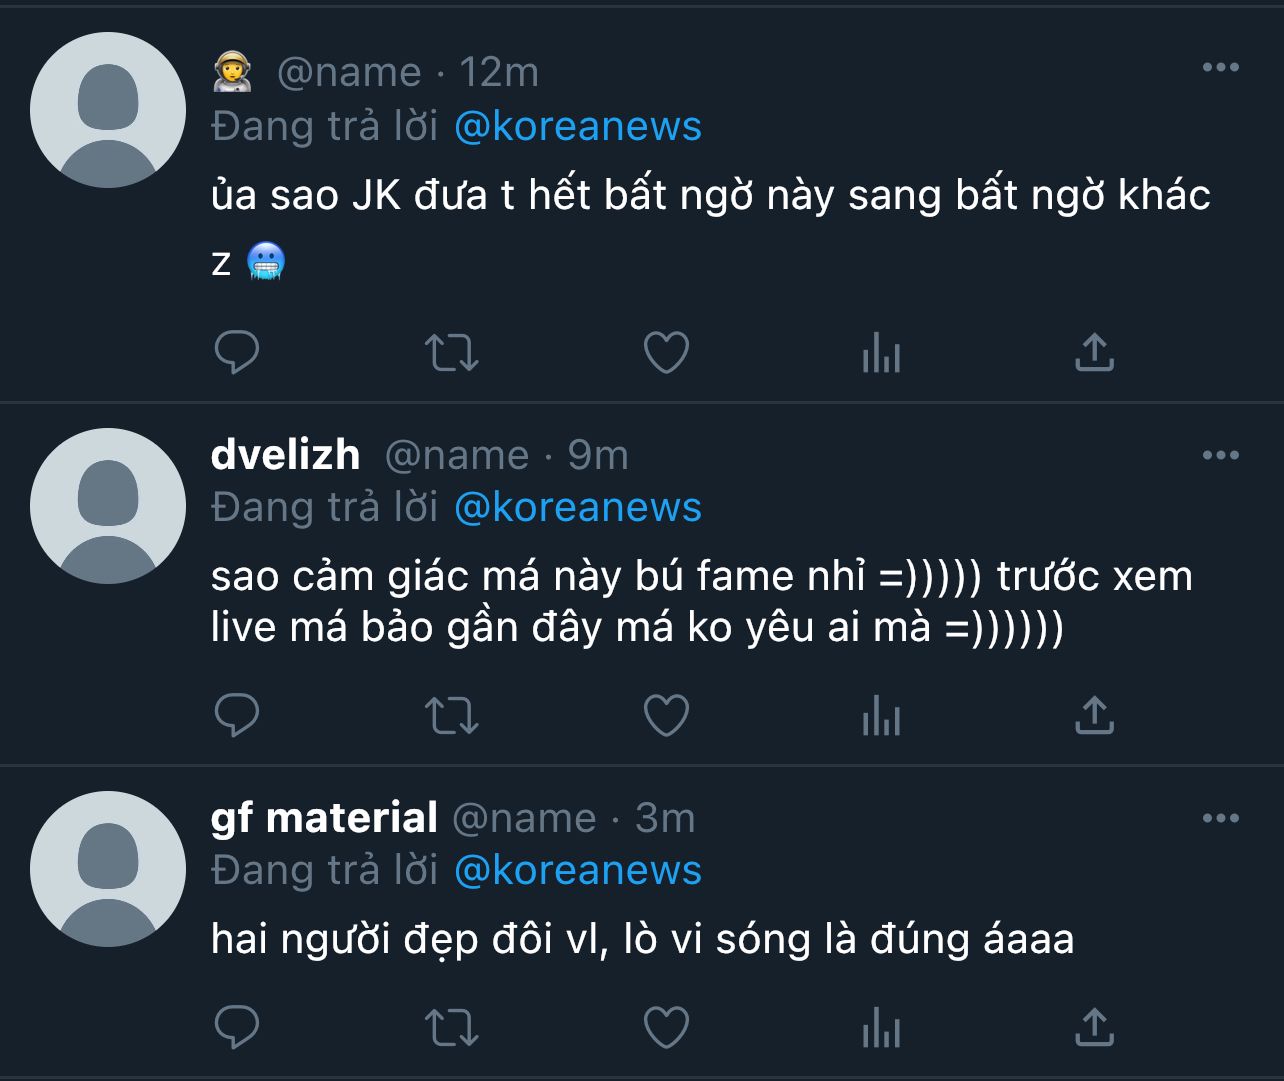Open @koreanews link in dvelizh's reply

(578, 507)
